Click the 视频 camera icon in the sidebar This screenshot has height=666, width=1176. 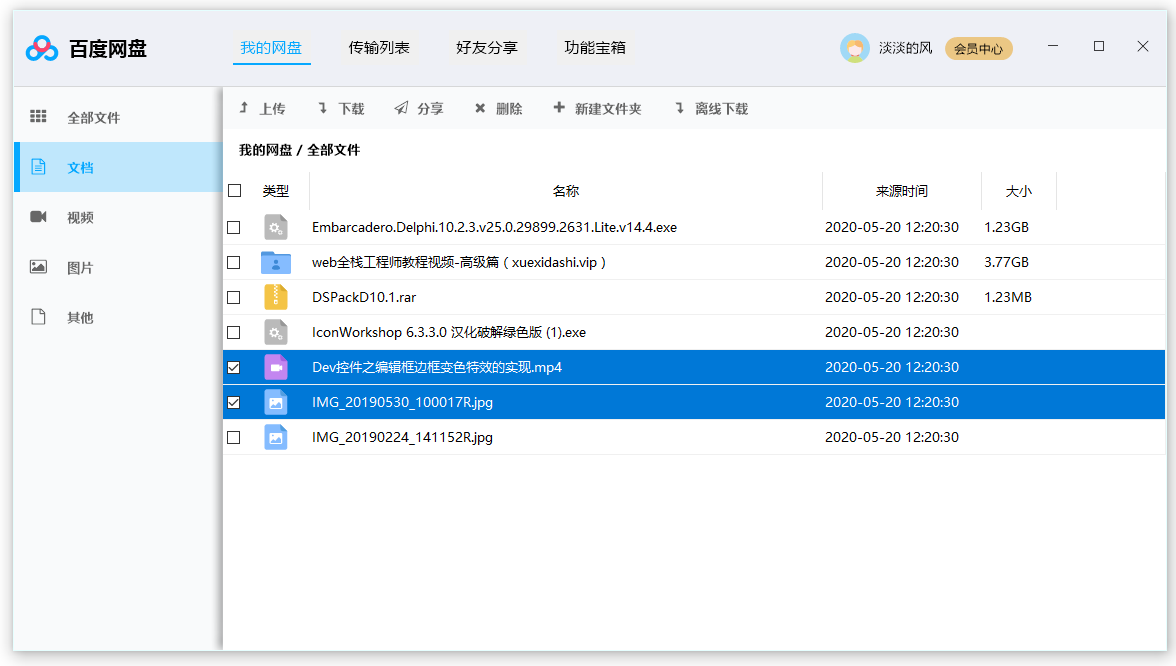pyautogui.click(x=38, y=217)
